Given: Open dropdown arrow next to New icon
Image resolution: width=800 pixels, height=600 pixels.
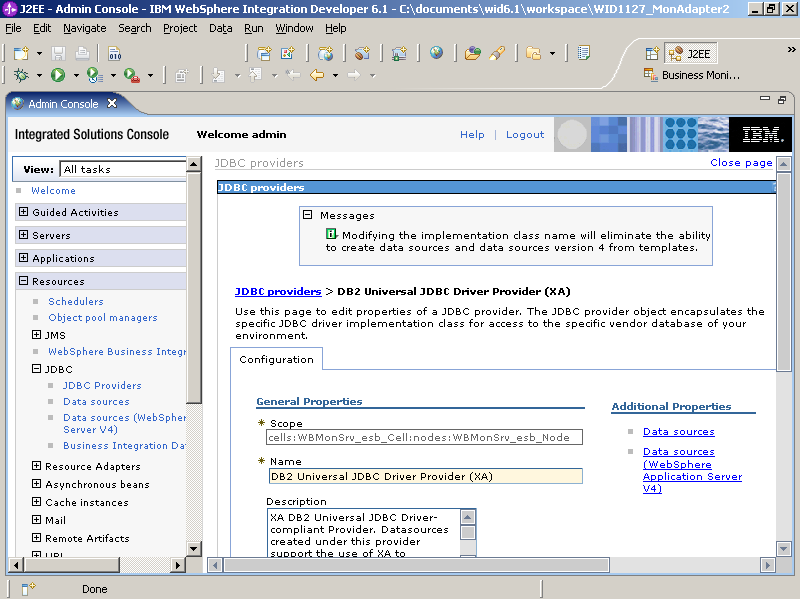Looking at the screenshot, I should click(x=39, y=53).
